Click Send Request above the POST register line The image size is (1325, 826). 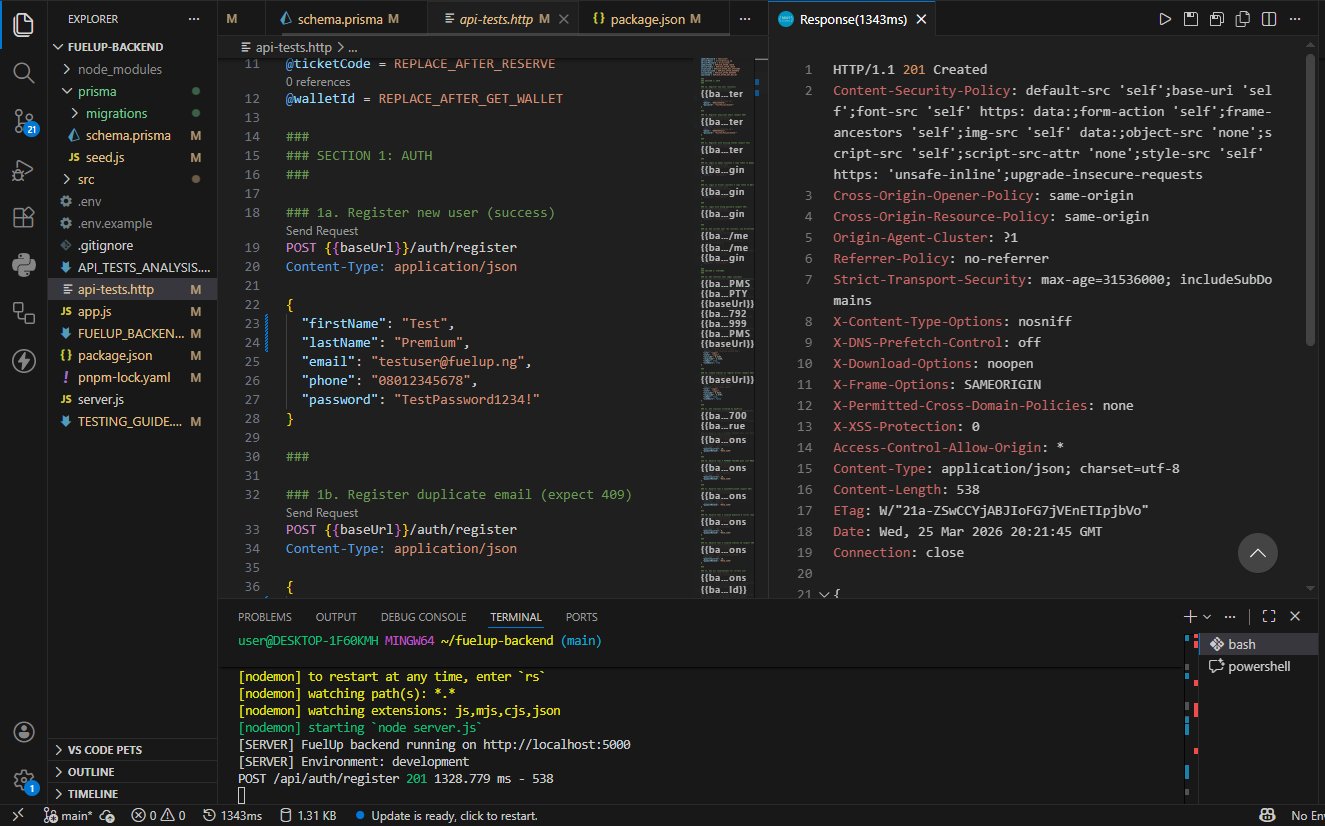(321, 231)
